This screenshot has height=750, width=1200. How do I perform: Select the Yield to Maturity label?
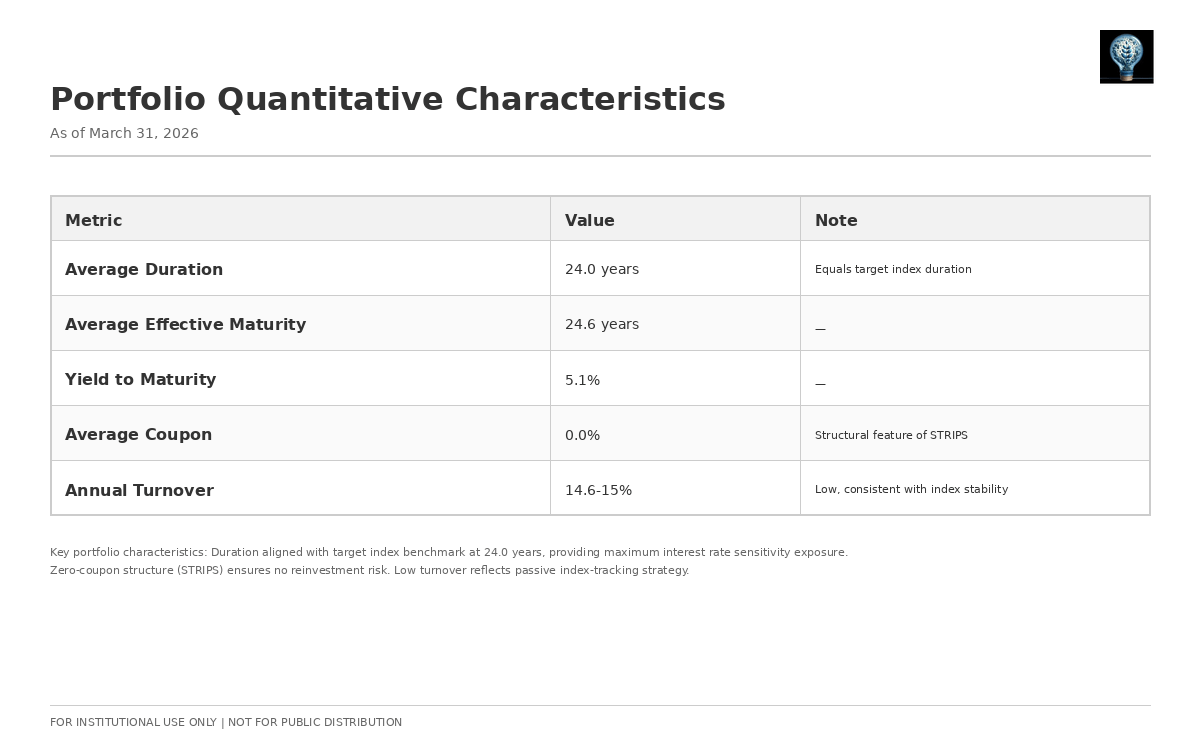pyautogui.click(x=140, y=380)
